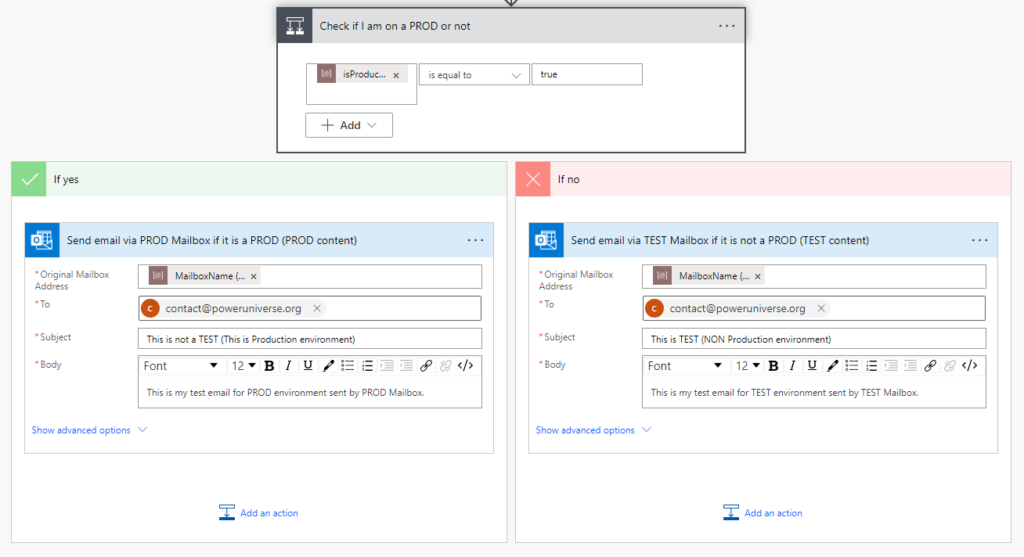
Task: Click code view icon in TEST email body
Action: tap(969, 366)
